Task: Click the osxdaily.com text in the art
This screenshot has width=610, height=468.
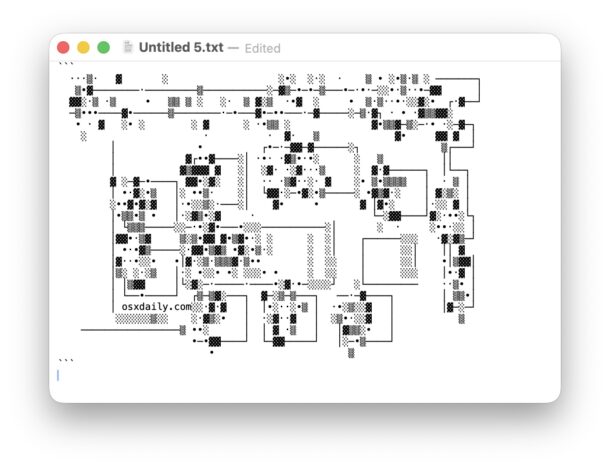Action: [x=155, y=307]
